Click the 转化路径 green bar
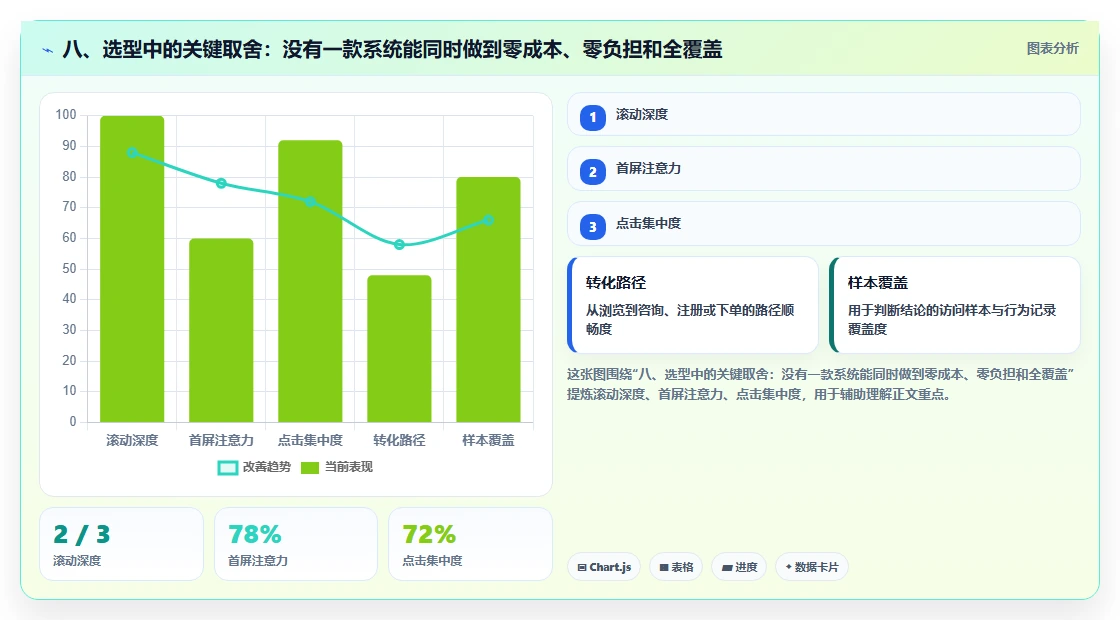The width and height of the screenshot is (1120, 620). click(399, 349)
